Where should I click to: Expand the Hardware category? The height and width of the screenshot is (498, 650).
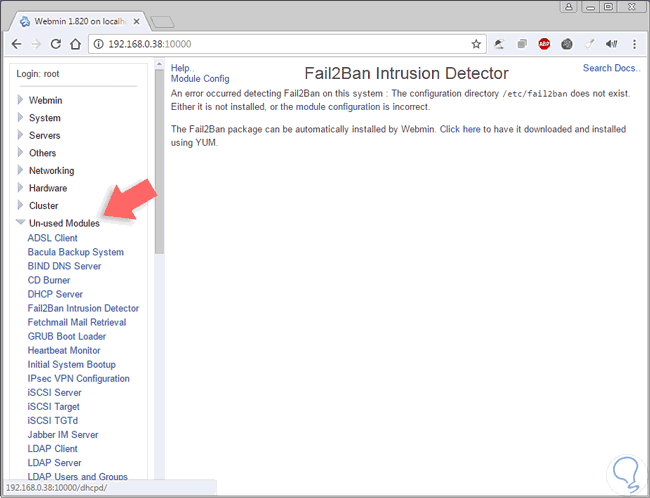click(x=48, y=188)
